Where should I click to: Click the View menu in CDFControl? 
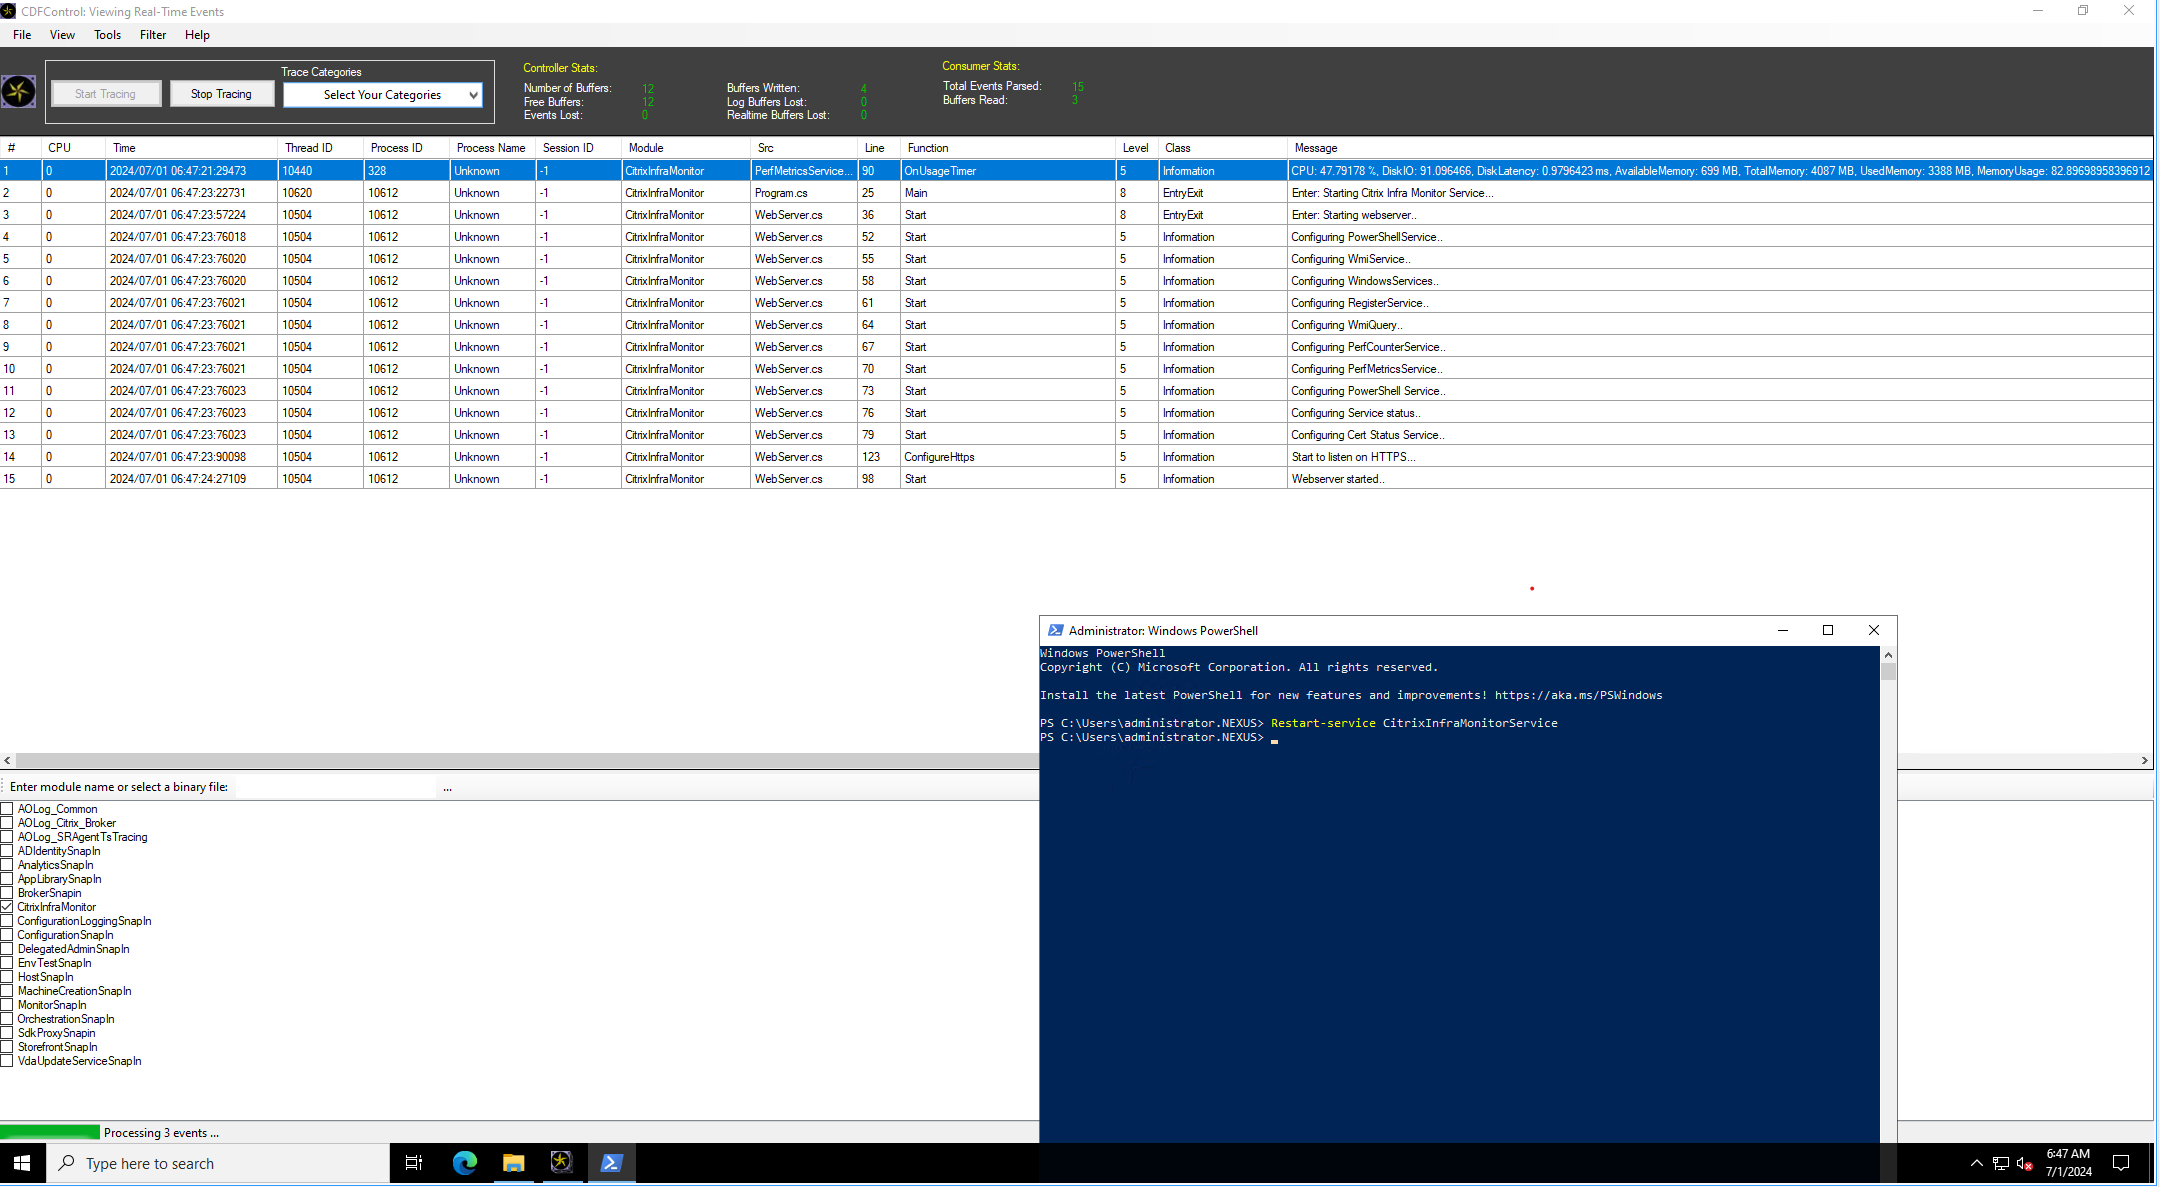point(61,34)
